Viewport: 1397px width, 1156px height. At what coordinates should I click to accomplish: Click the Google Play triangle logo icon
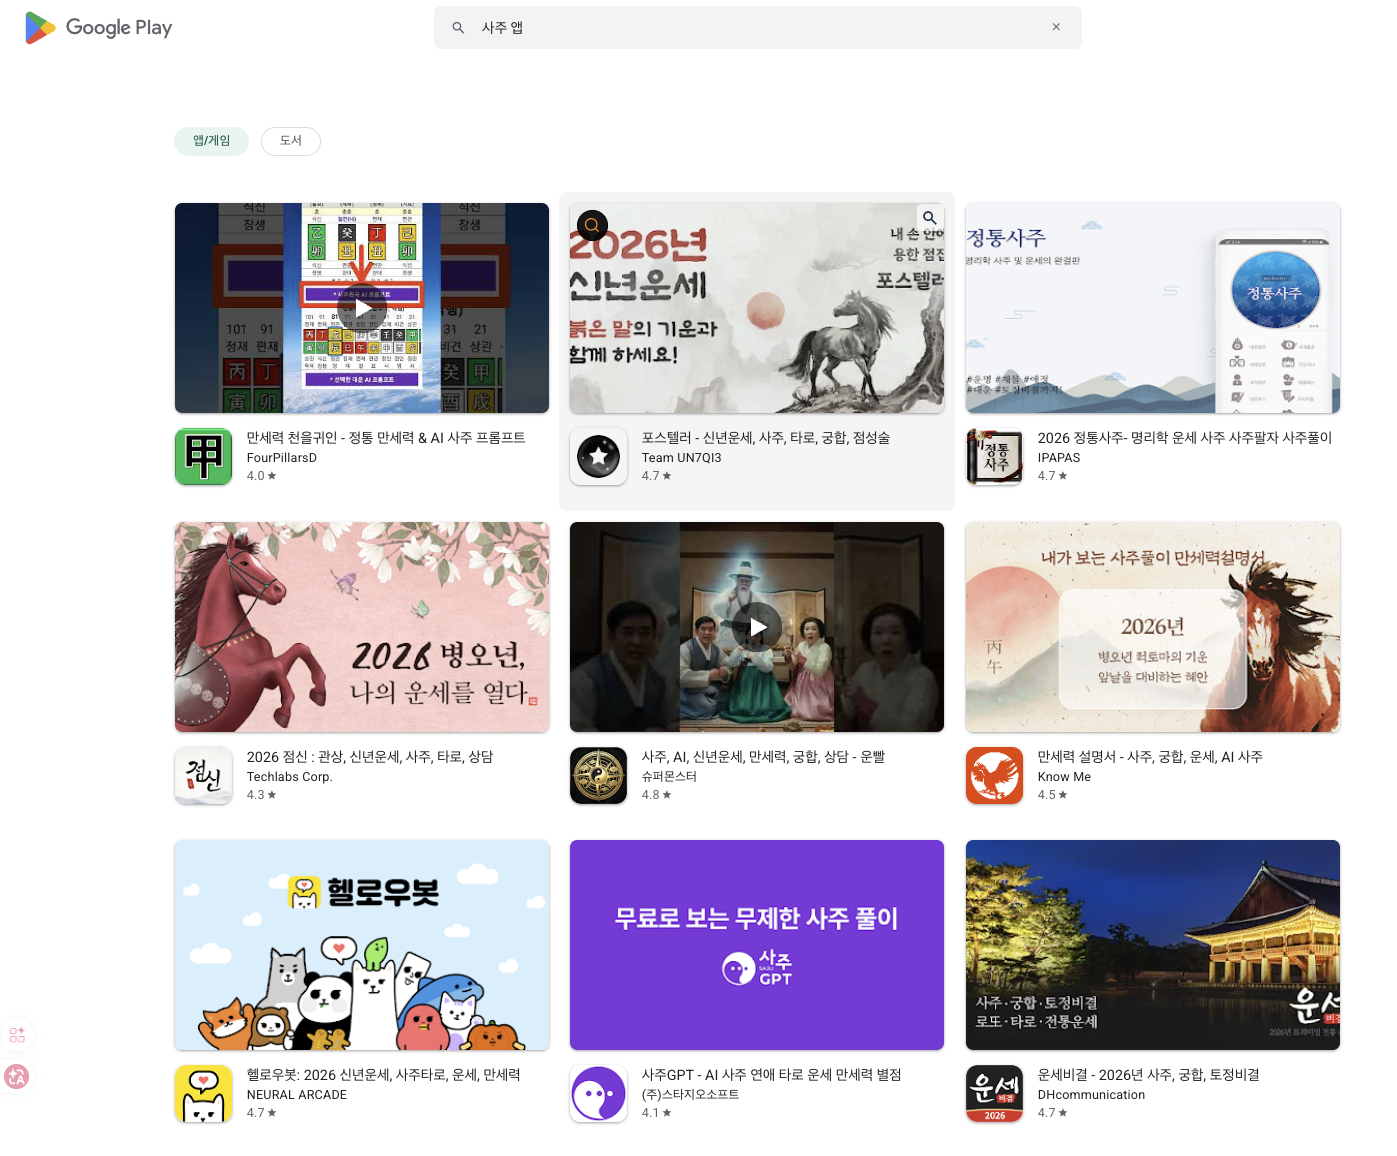[x=41, y=27]
